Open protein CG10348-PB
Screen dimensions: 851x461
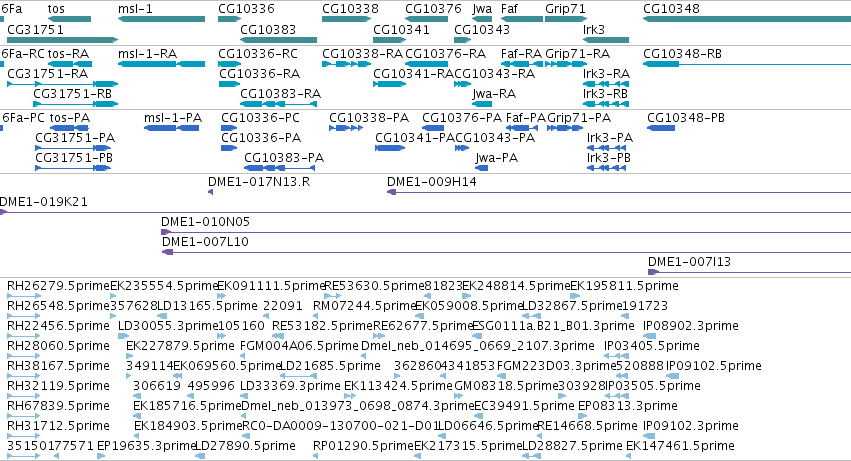[x=661, y=128]
